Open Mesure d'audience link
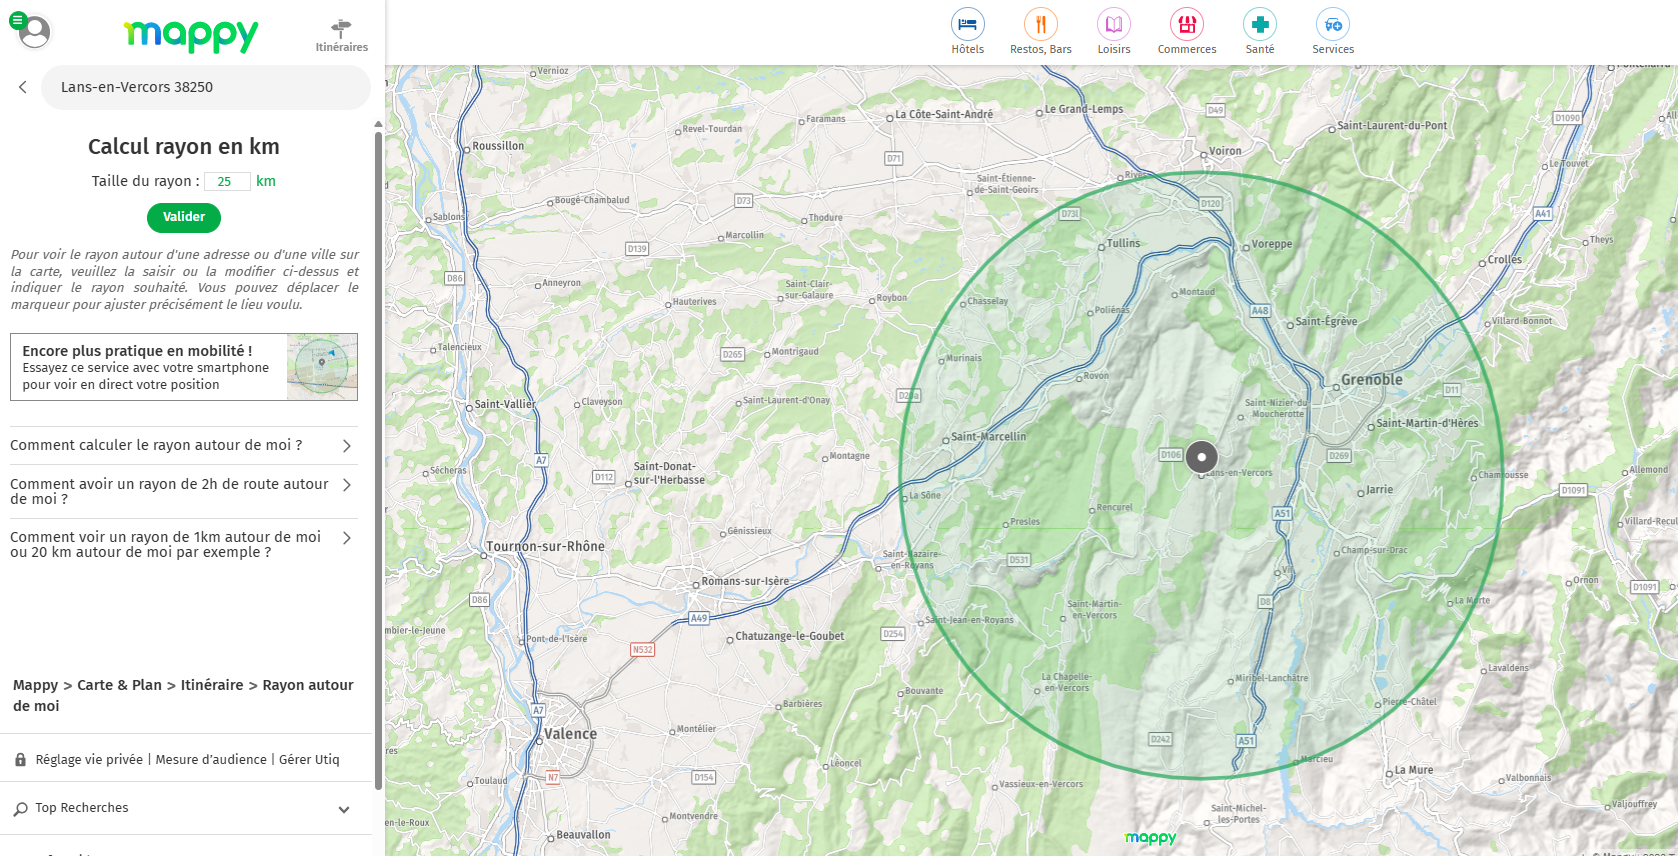This screenshot has width=1678, height=856. tap(211, 760)
